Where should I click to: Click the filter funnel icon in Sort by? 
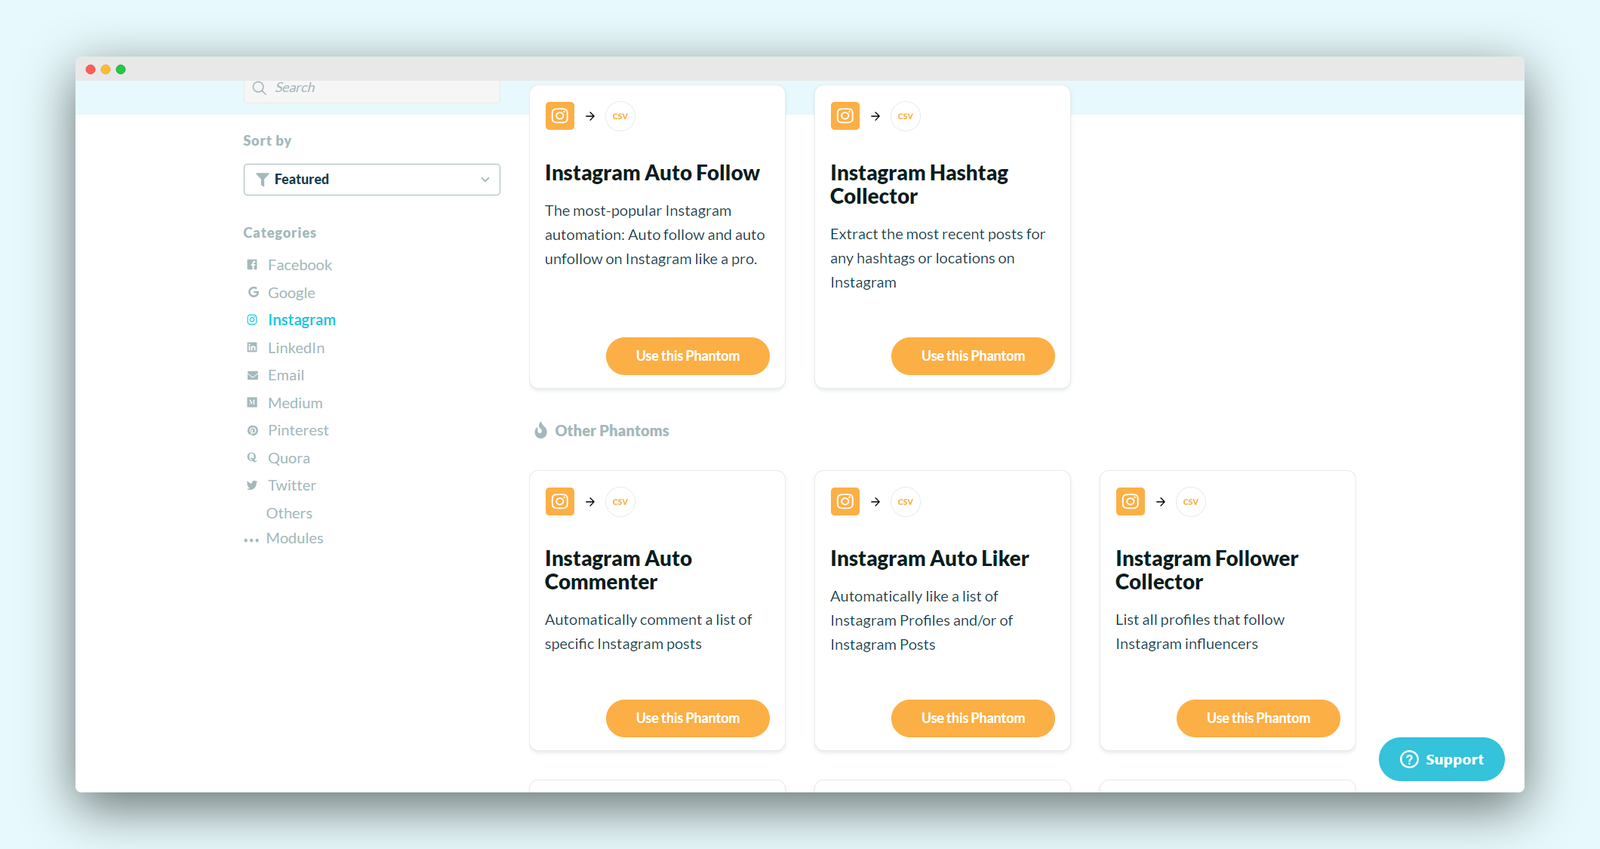click(x=262, y=180)
